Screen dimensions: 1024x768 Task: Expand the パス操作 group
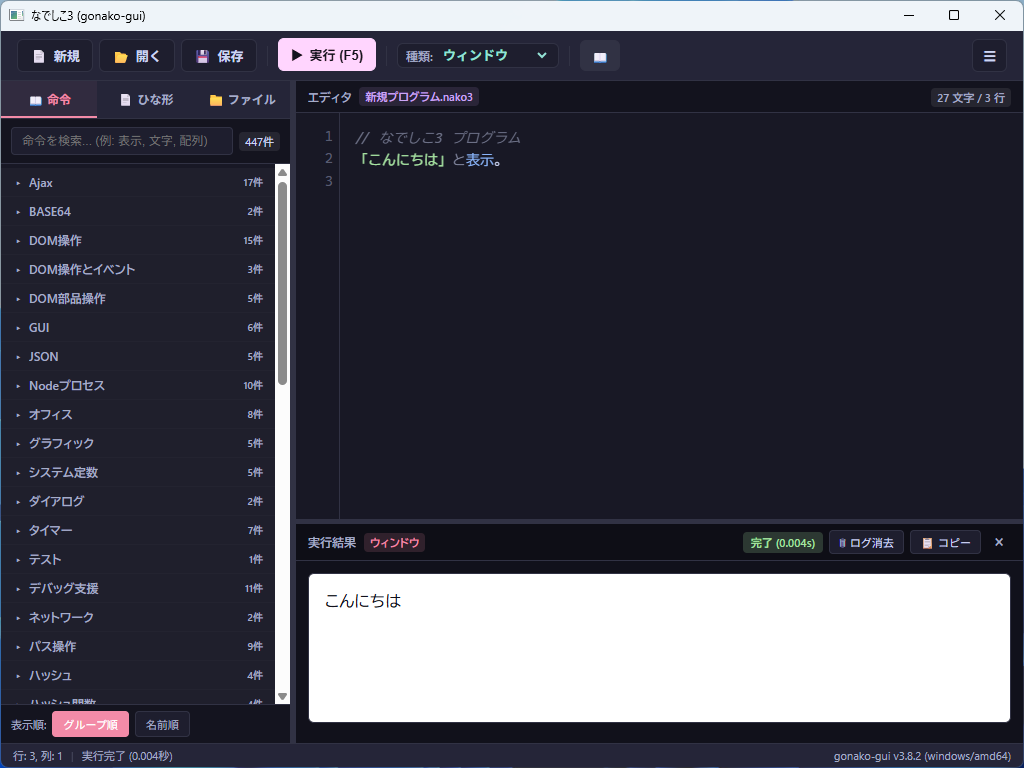pyautogui.click(x=138, y=647)
